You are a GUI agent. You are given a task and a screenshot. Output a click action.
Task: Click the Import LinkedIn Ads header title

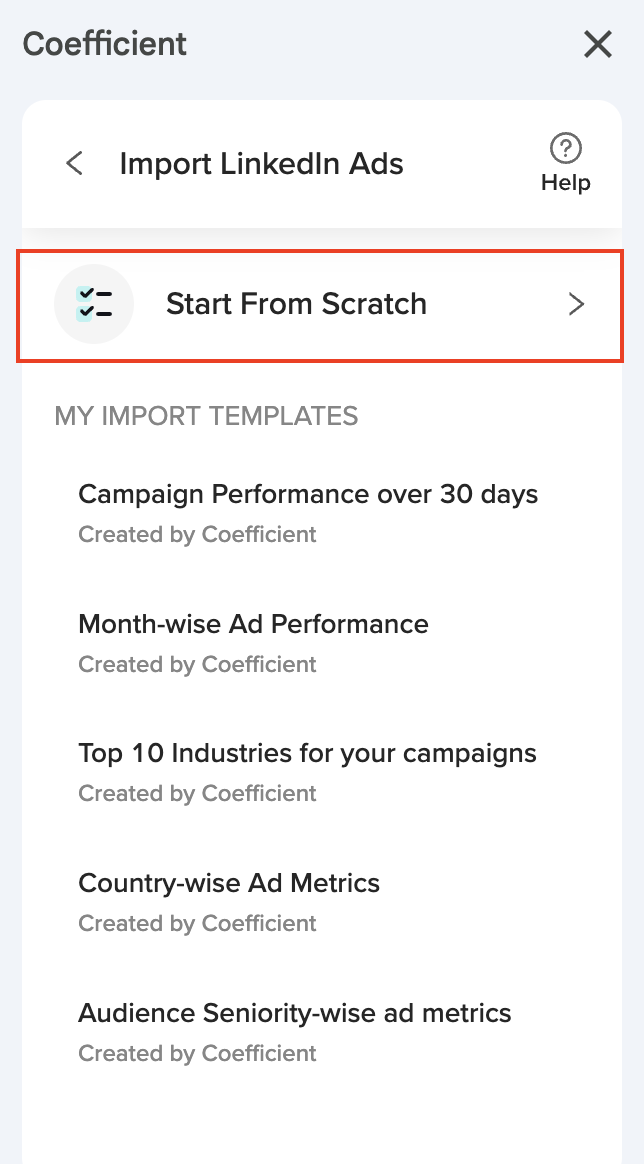pos(261,163)
